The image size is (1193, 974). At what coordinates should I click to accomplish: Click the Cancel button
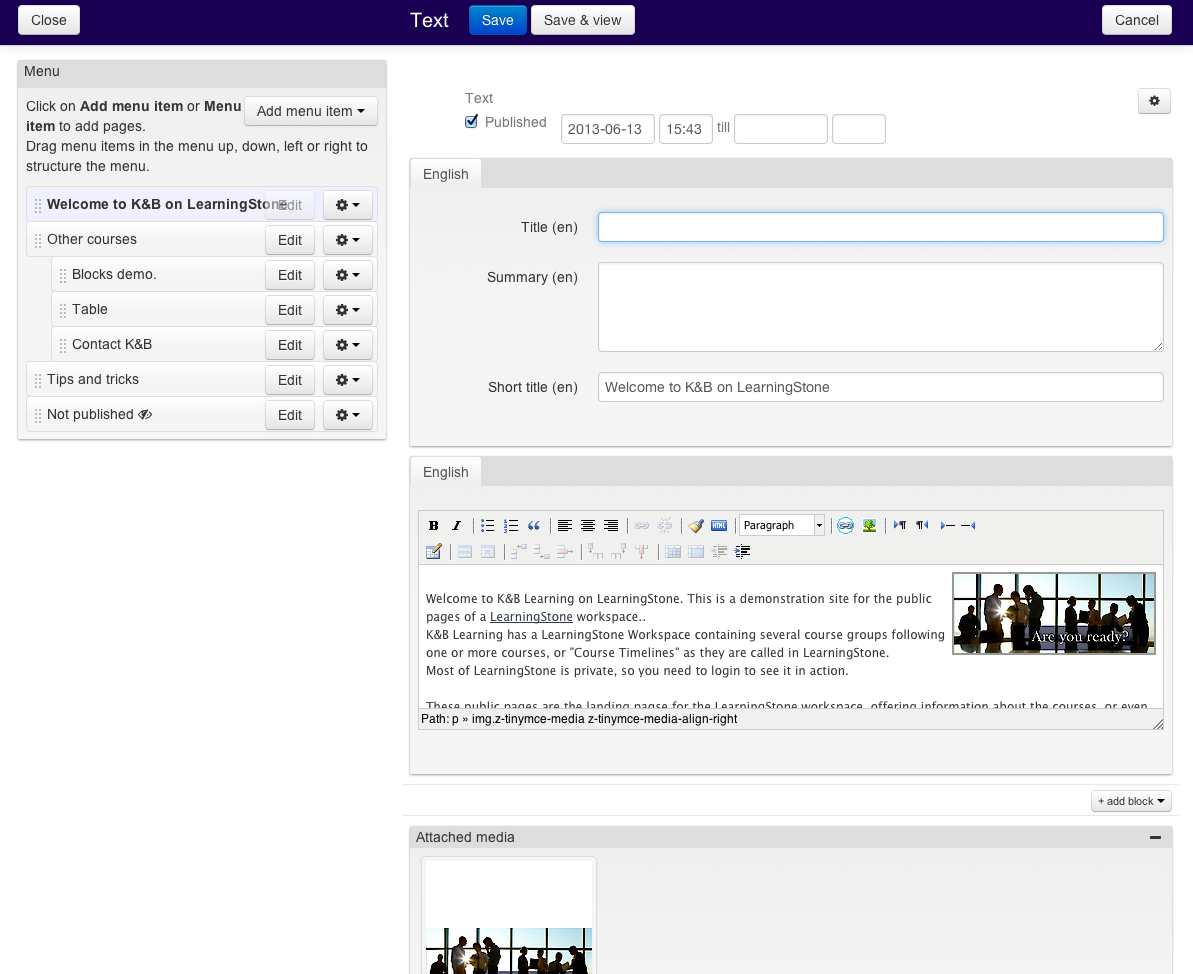[x=1137, y=21]
